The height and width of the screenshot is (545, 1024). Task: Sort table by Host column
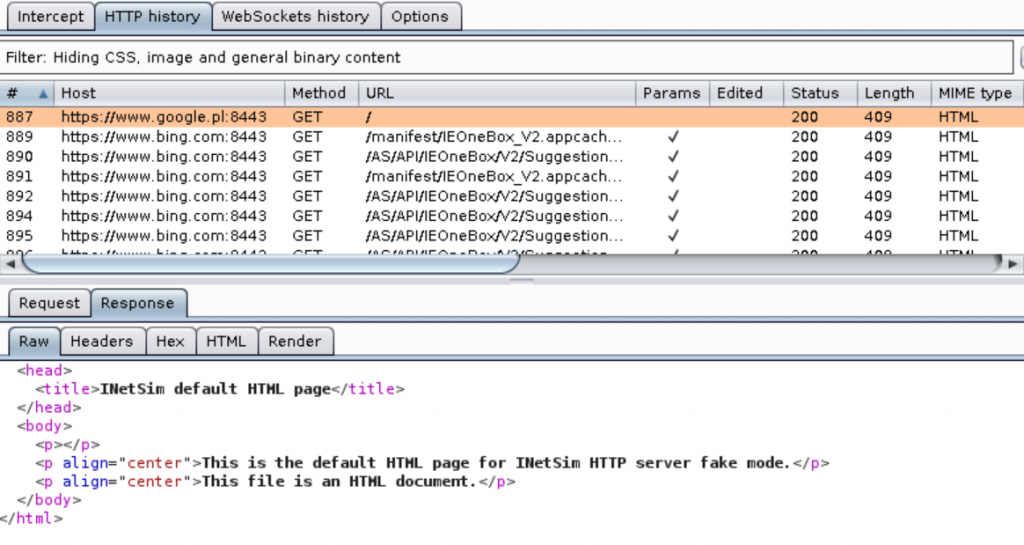click(x=168, y=93)
